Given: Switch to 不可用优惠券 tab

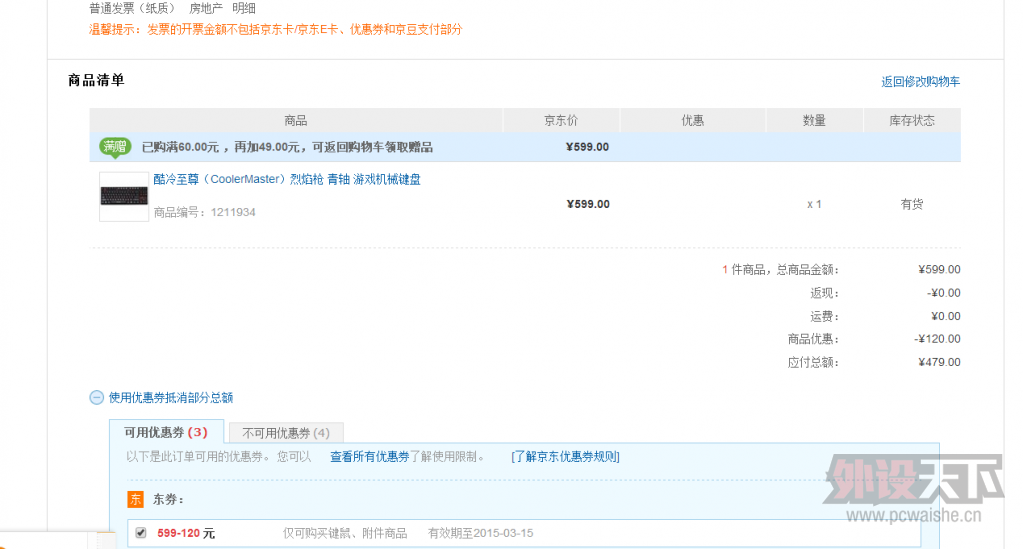Looking at the screenshot, I should point(286,433).
